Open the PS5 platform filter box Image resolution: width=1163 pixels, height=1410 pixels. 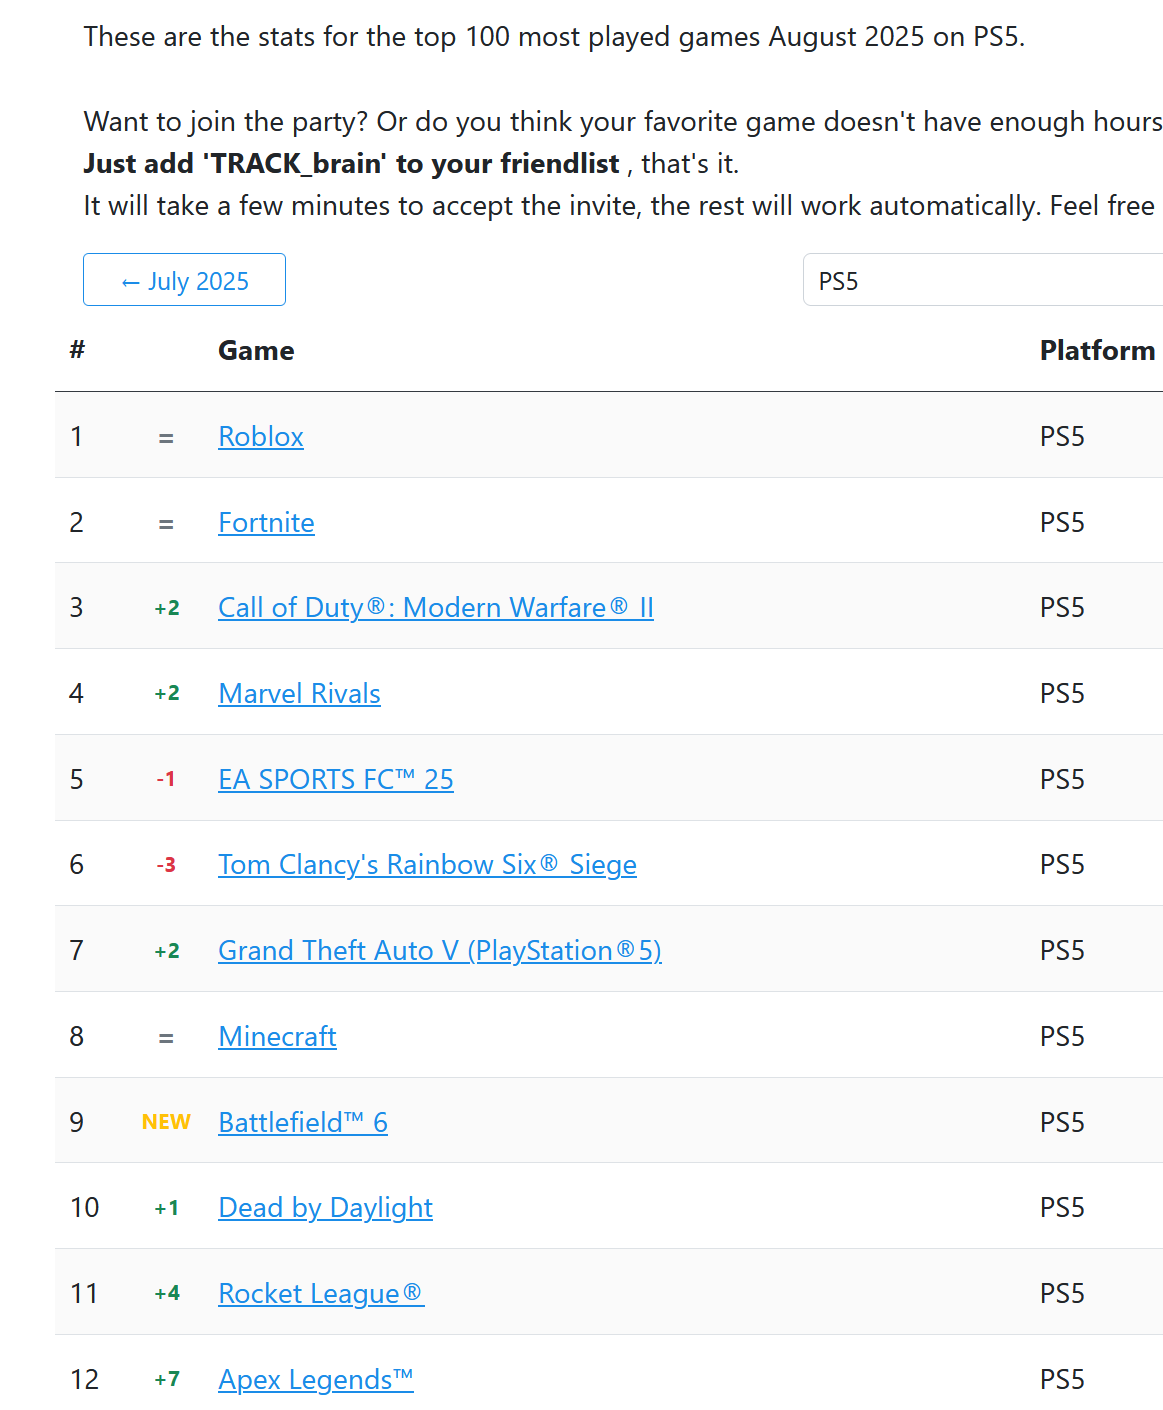(983, 280)
